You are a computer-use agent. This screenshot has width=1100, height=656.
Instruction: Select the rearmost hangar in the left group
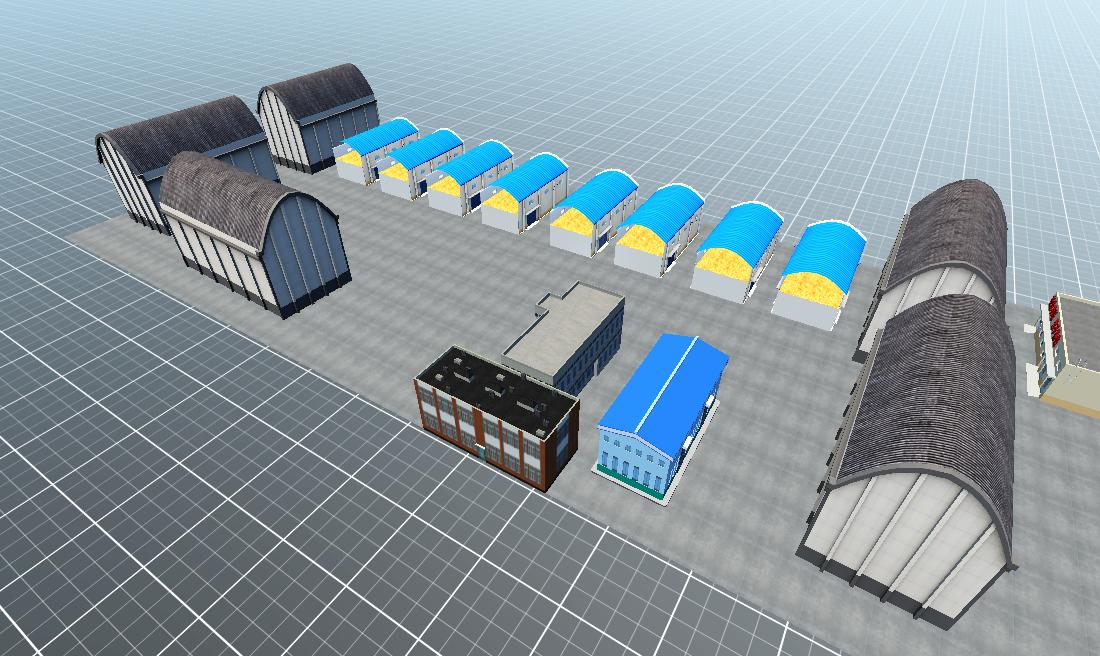coord(315,115)
